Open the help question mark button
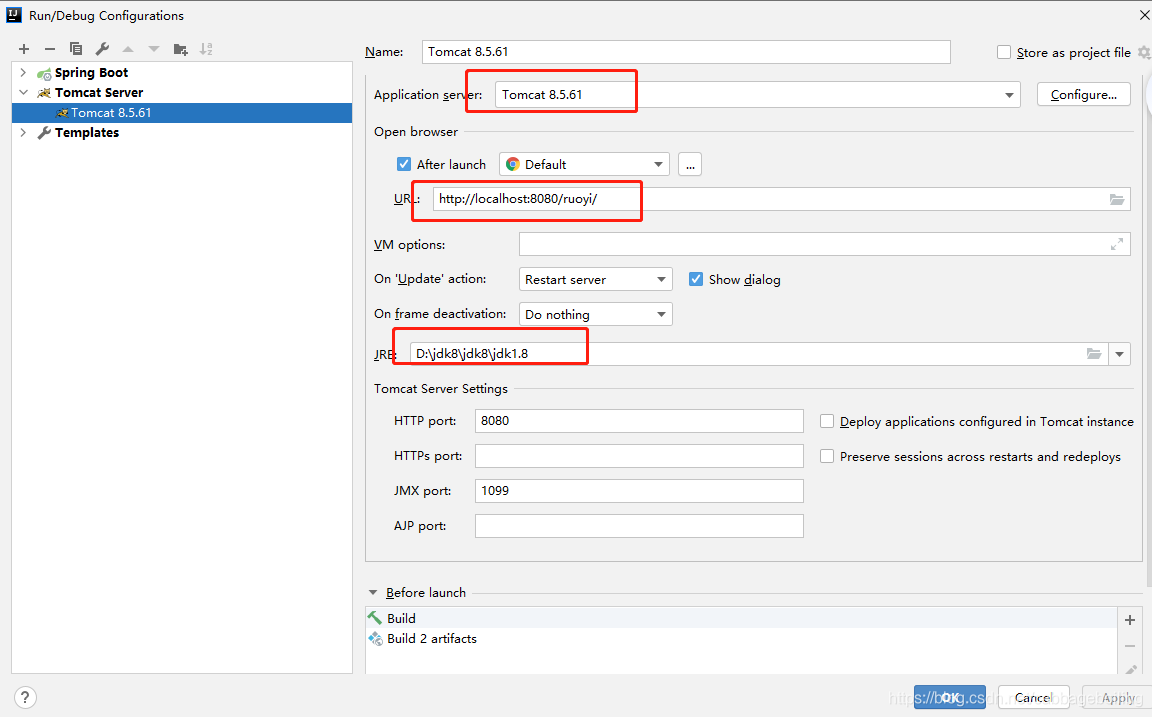Viewport: 1152px width, 717px height. click(25, 697)
